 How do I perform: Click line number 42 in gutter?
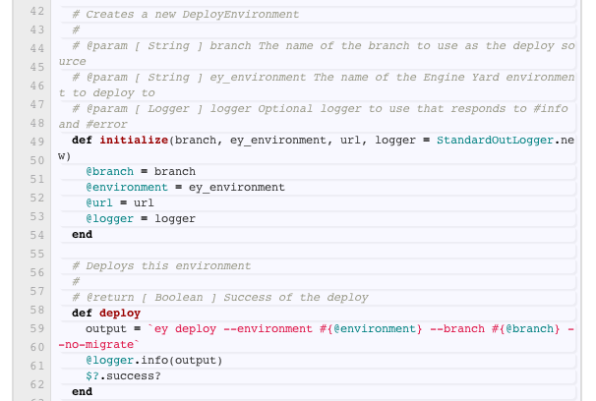[37, 11]
